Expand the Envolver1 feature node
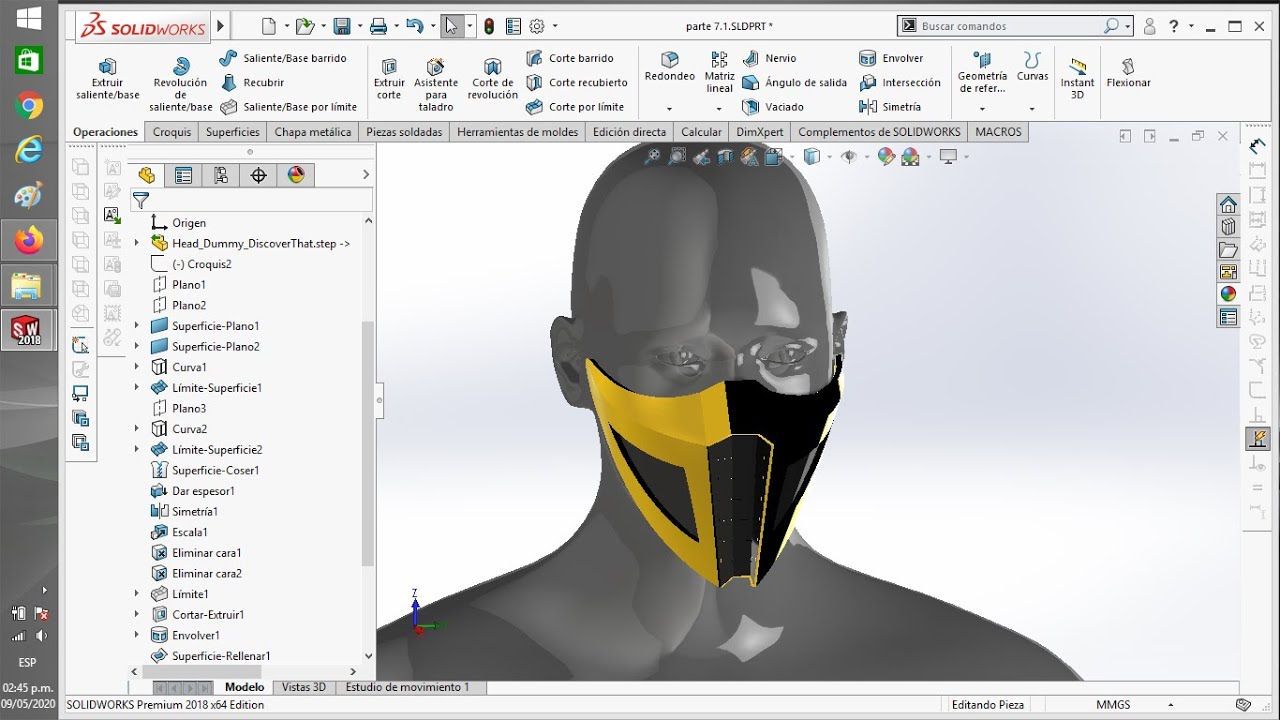This screenshot has width=1280, height=720. click(137, 635)
